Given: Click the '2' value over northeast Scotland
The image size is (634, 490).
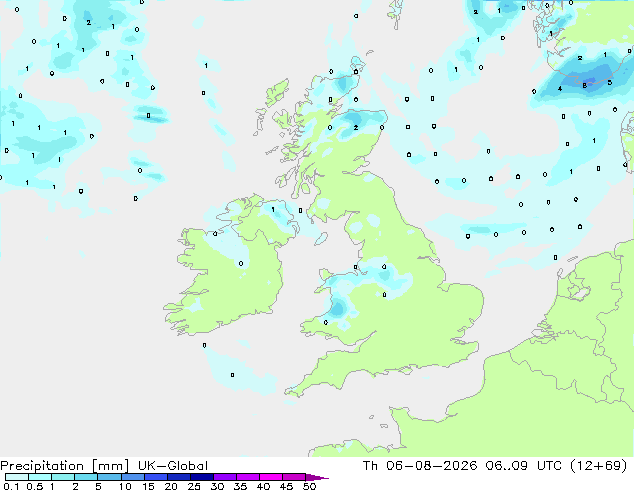Looking at the screenshot, I should (356, 127).
